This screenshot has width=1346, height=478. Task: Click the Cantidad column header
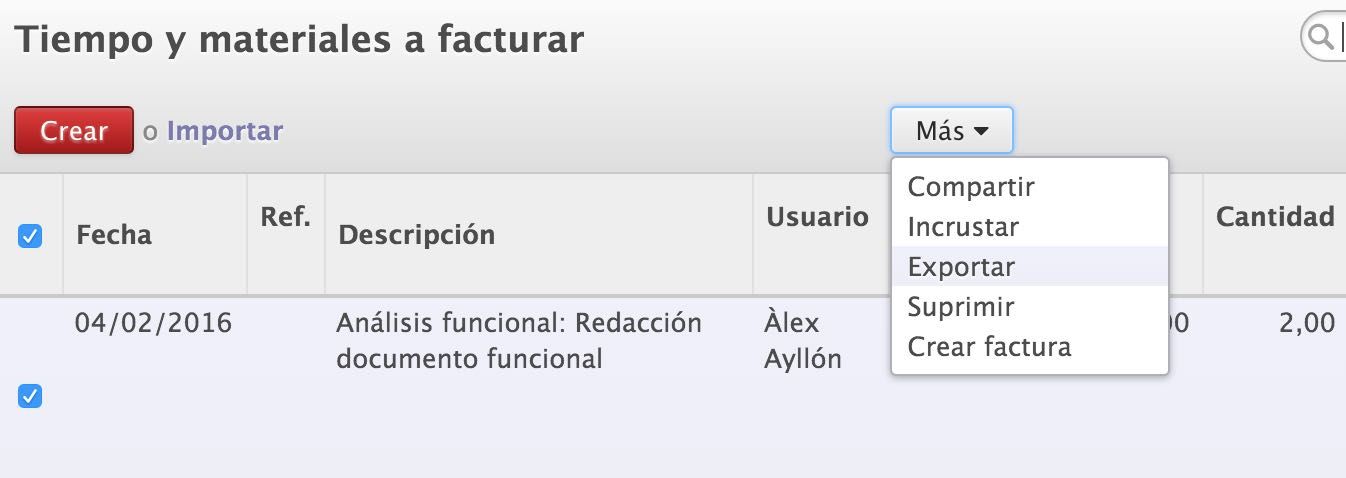[x=1275, y=217]
